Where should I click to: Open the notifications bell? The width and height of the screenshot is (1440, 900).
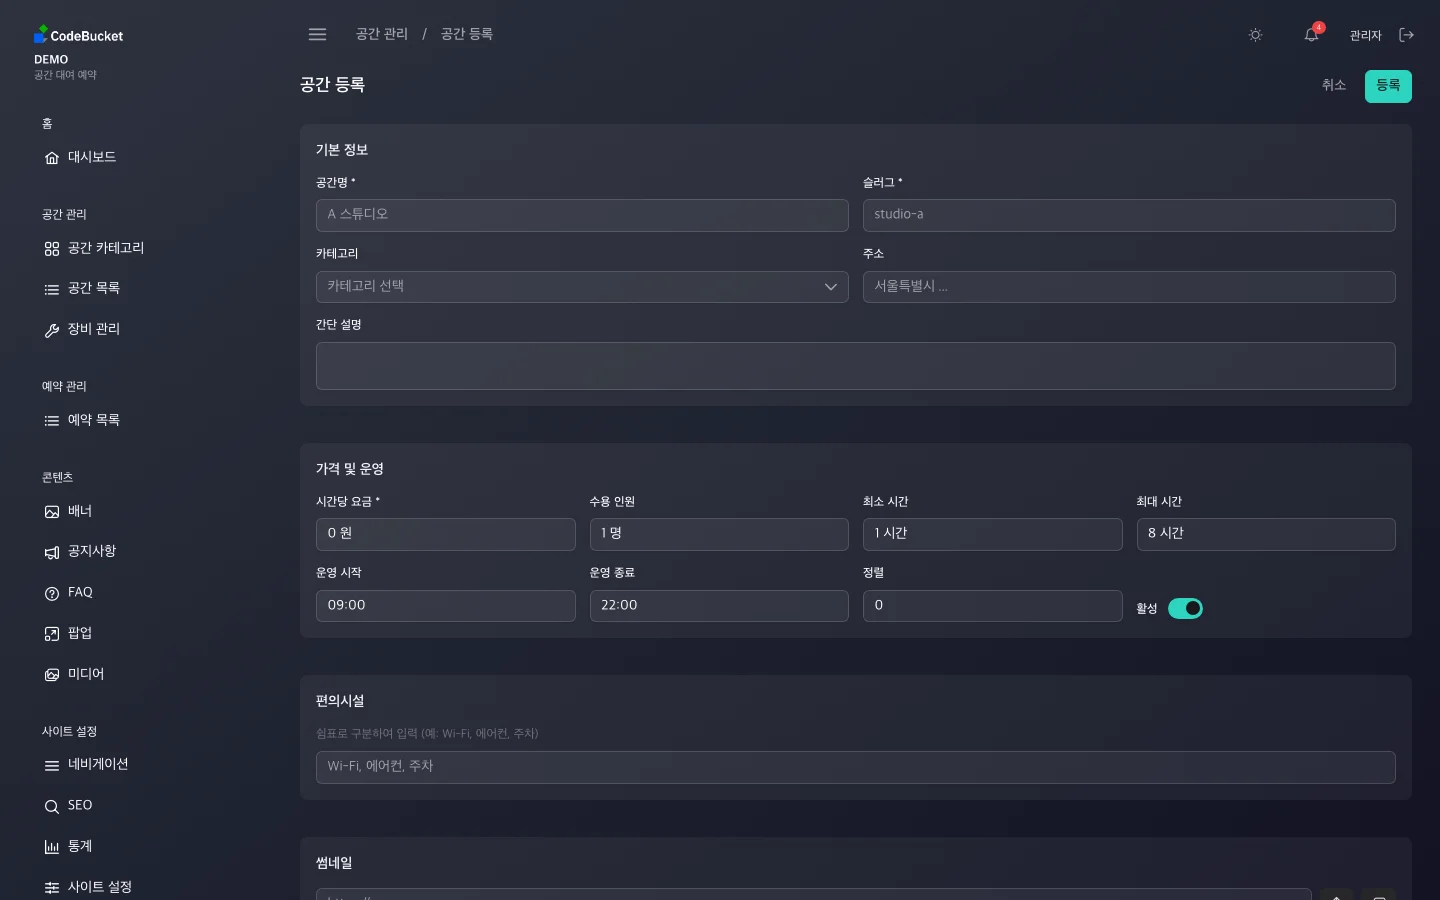pyautogui.click(x=1311, y=35)
